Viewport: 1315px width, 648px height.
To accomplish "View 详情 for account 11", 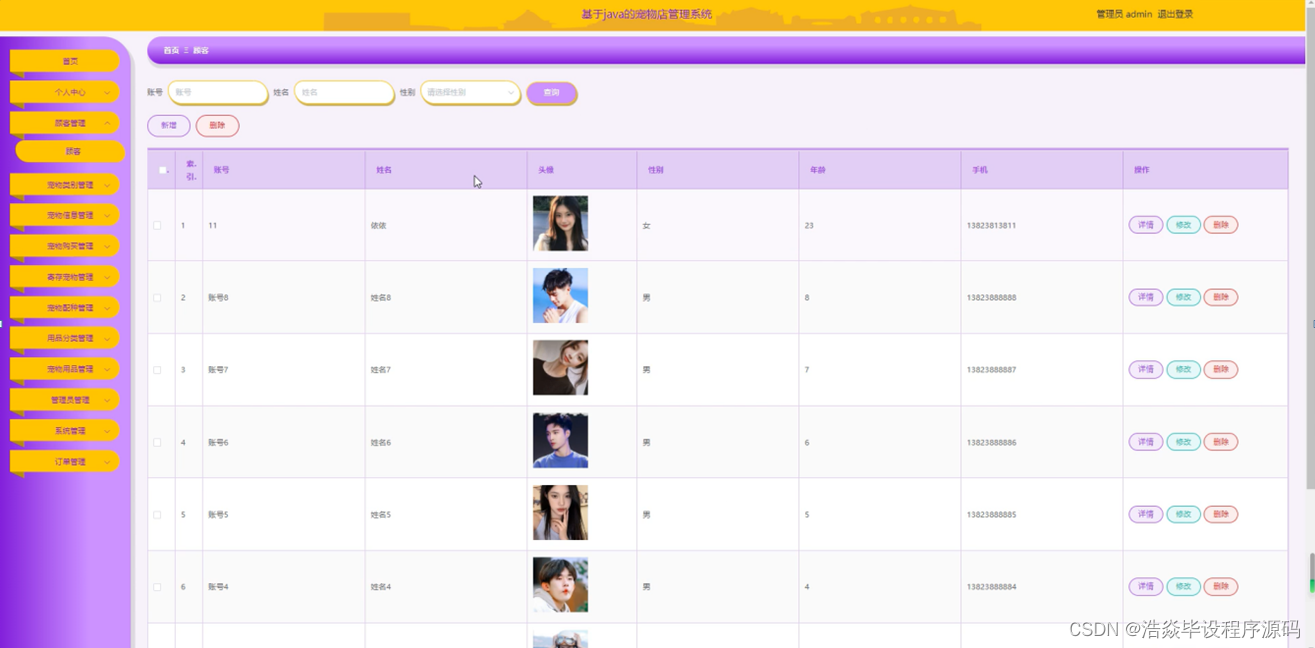I will tap(1146, 225).
